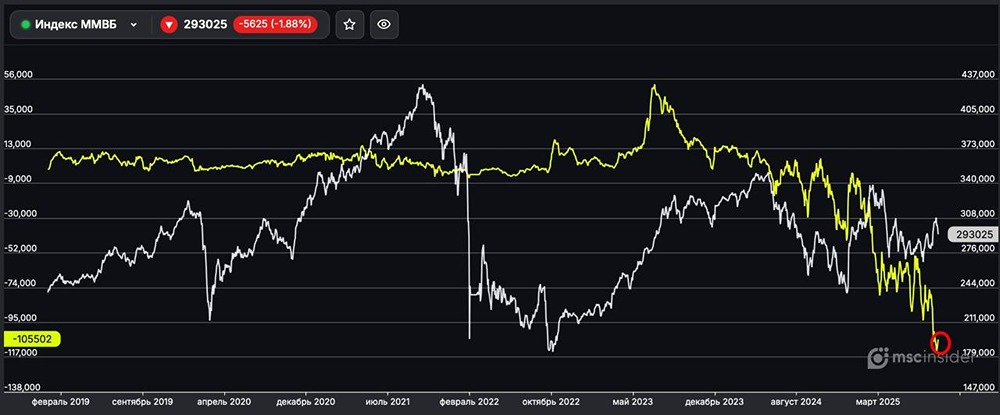Click the -95,000 left axis label
This screenshot has width=1000, height=415.
click(x=18, y=318)
